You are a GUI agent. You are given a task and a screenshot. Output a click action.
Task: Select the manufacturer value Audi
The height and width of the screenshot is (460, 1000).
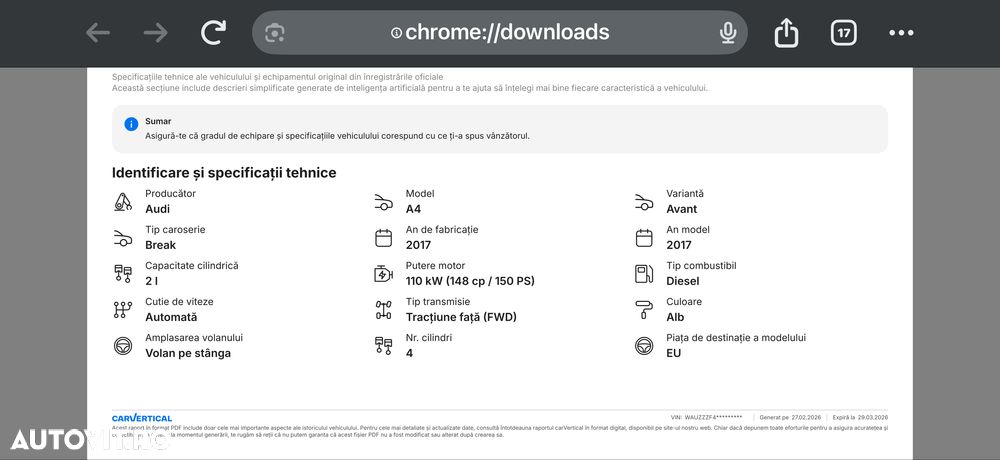coord(158,209)
